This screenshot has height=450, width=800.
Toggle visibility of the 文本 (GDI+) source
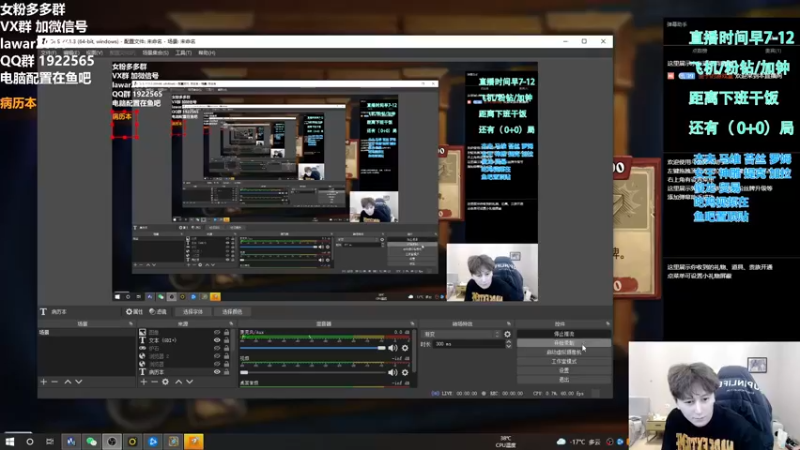point(217,340)
